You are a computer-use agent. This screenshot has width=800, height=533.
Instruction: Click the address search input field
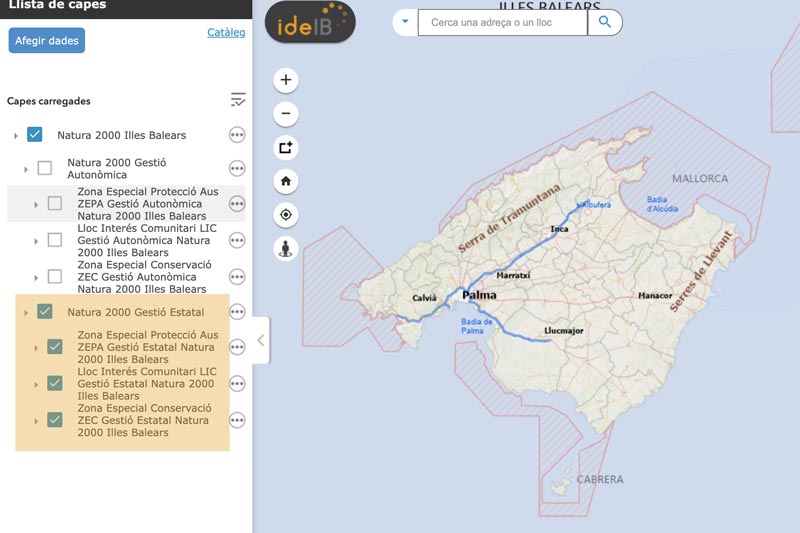tap(502, 22)
